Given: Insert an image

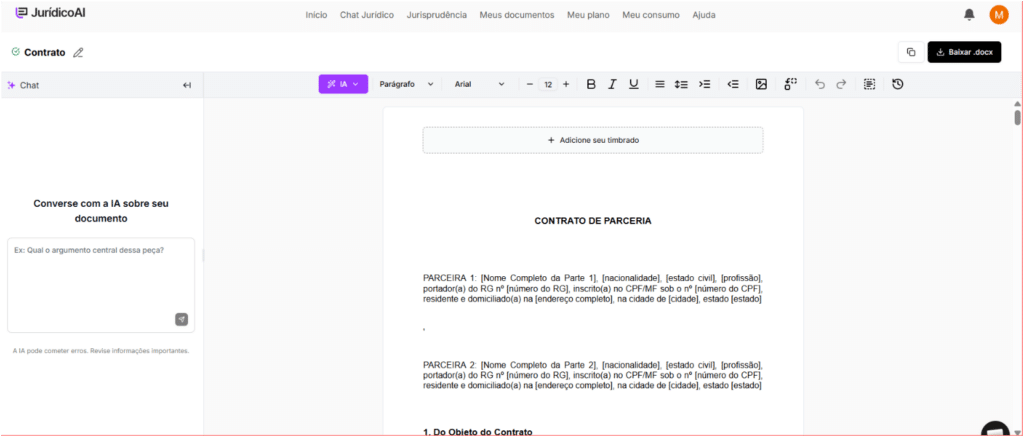Looking at the screenshot, I should [x=761, y=84].
